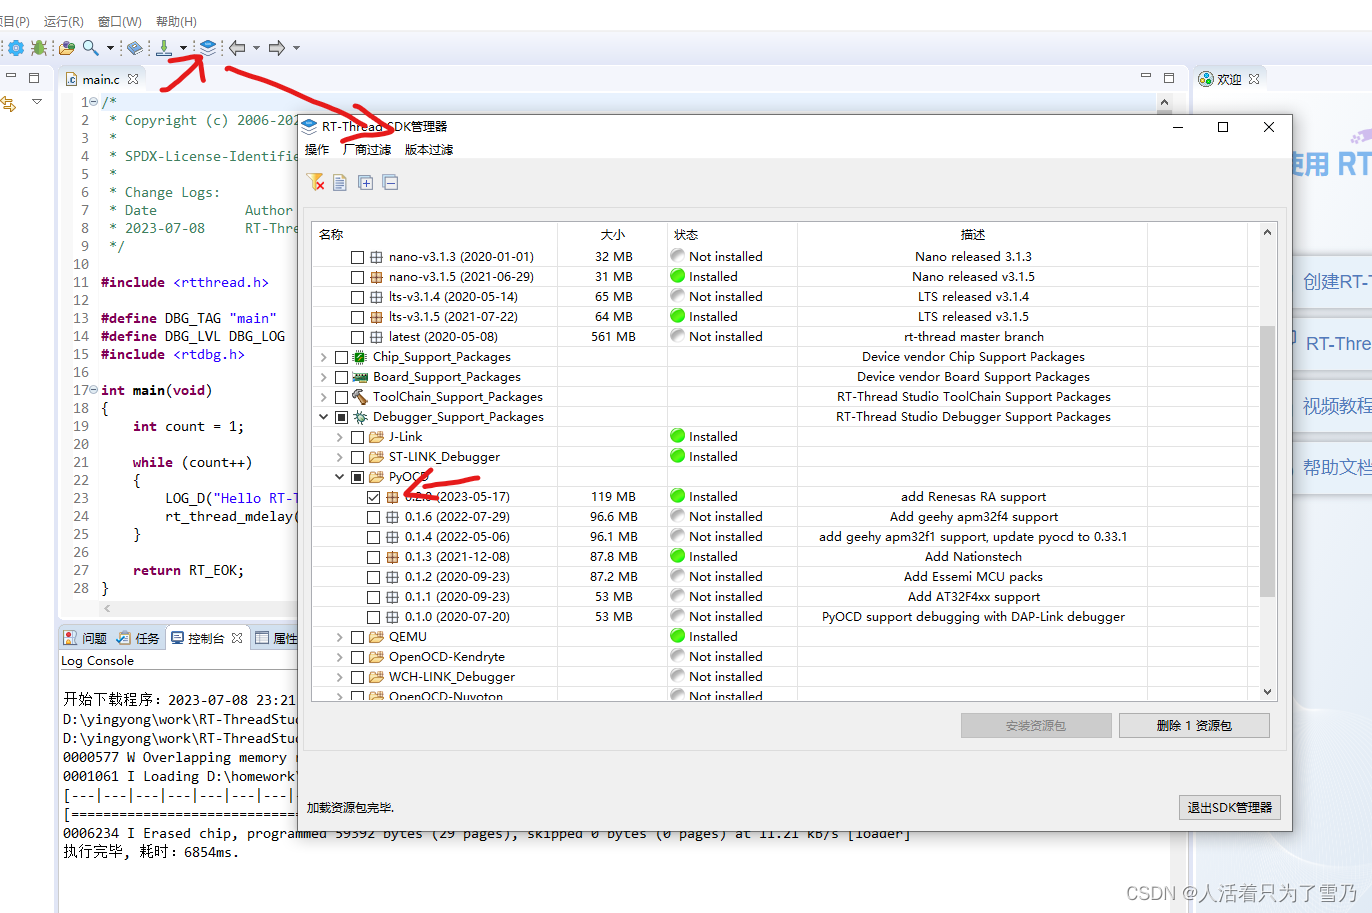Click the 退出SDK管理器 button
The height and width of the screenshot is (913, 1372).
[1229, 809]
